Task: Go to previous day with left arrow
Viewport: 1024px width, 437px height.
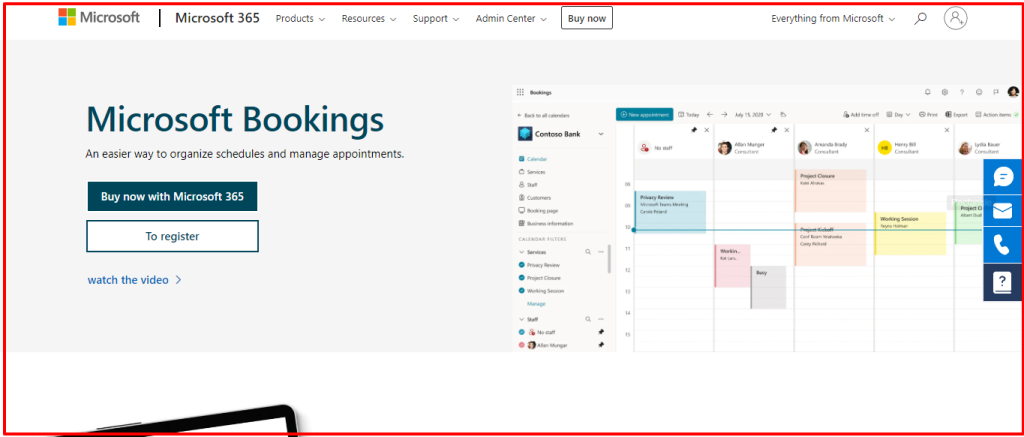Action: [x=710, y=114]
